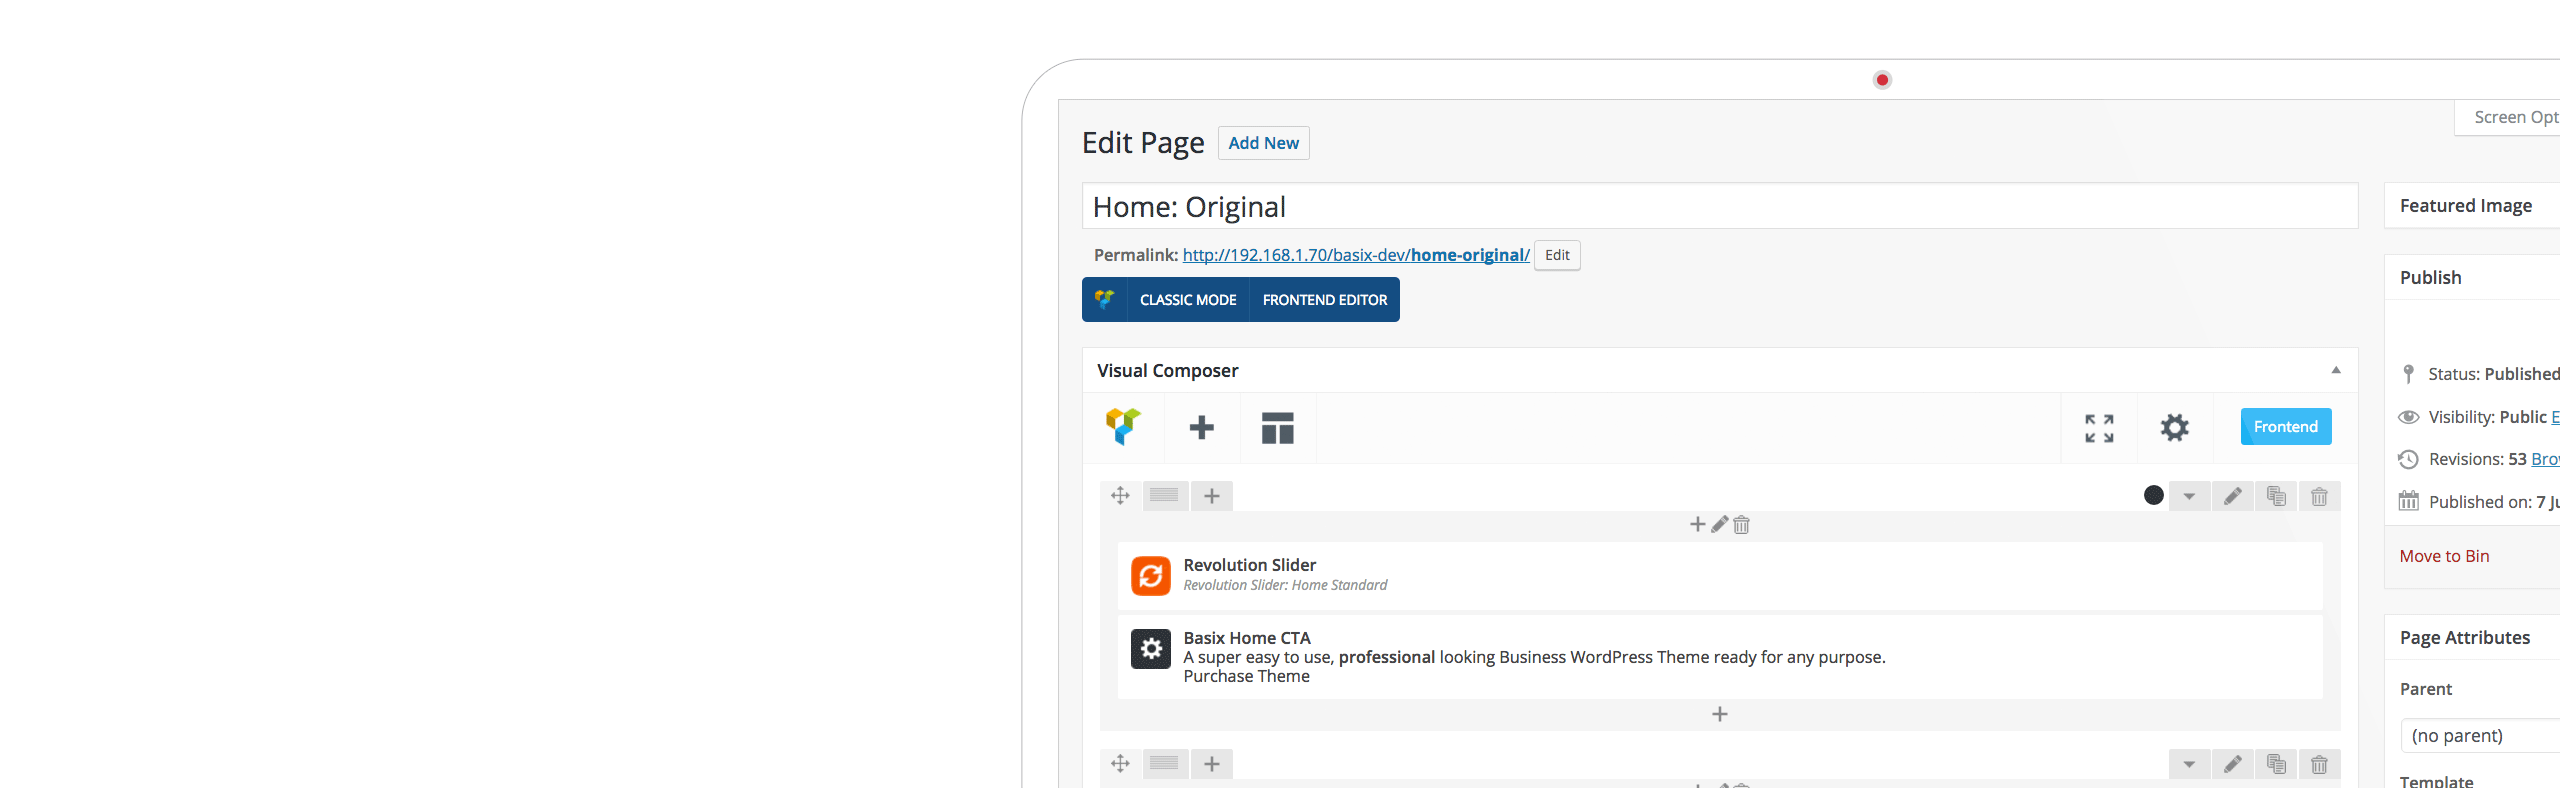Grab the second row move handle
The width and height of the screenshot is (2560, 788).
click(1120, 764)
